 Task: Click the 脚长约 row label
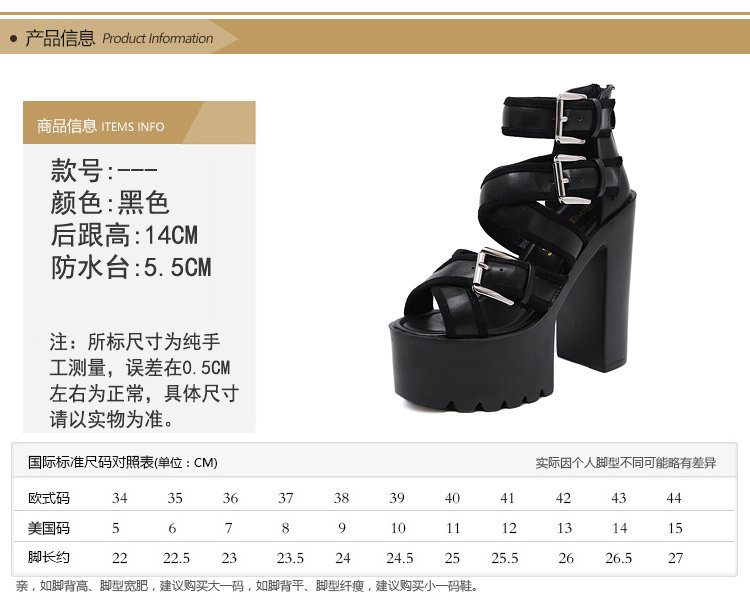click(49, 557)
